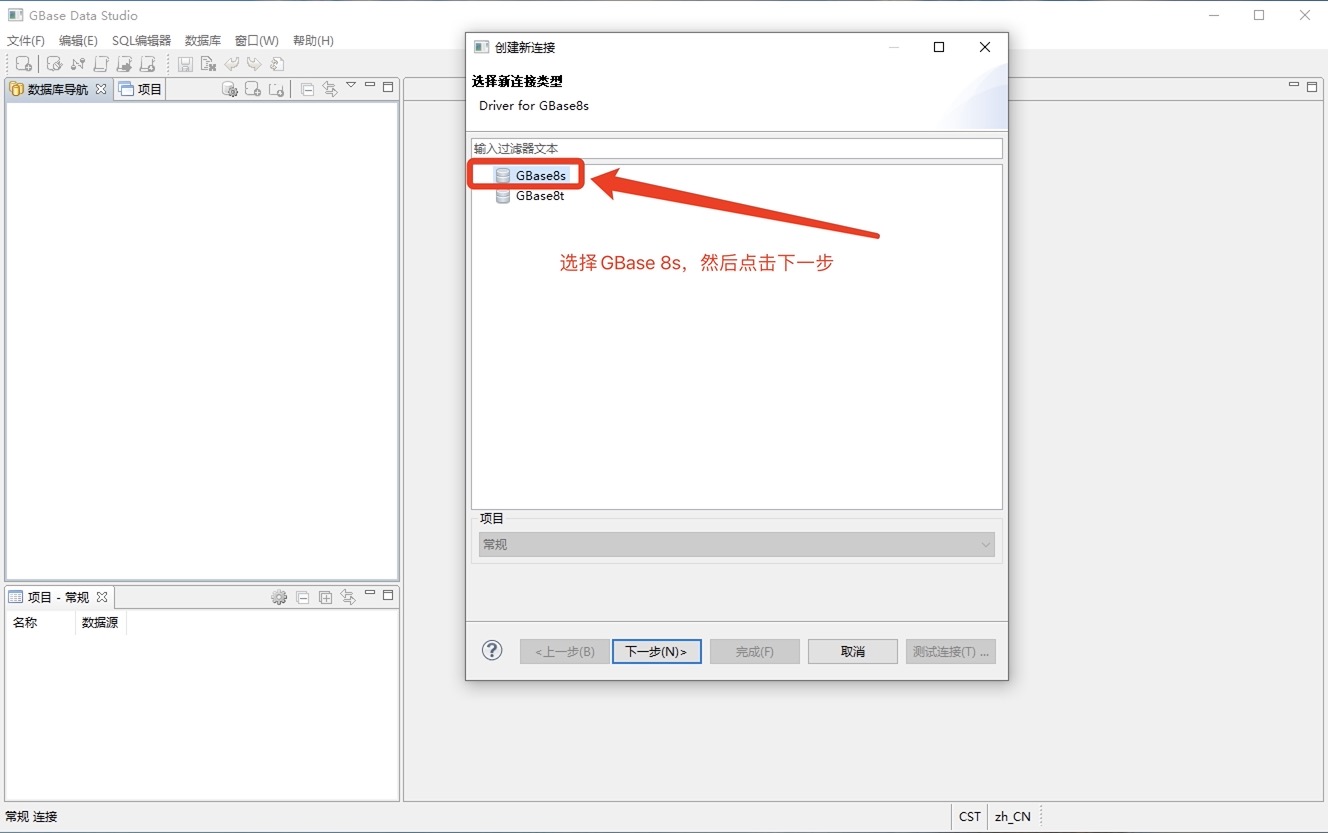Click the 完成(F) button
The width and height of the screenshot is (1328, 833).
coord(755,651)
